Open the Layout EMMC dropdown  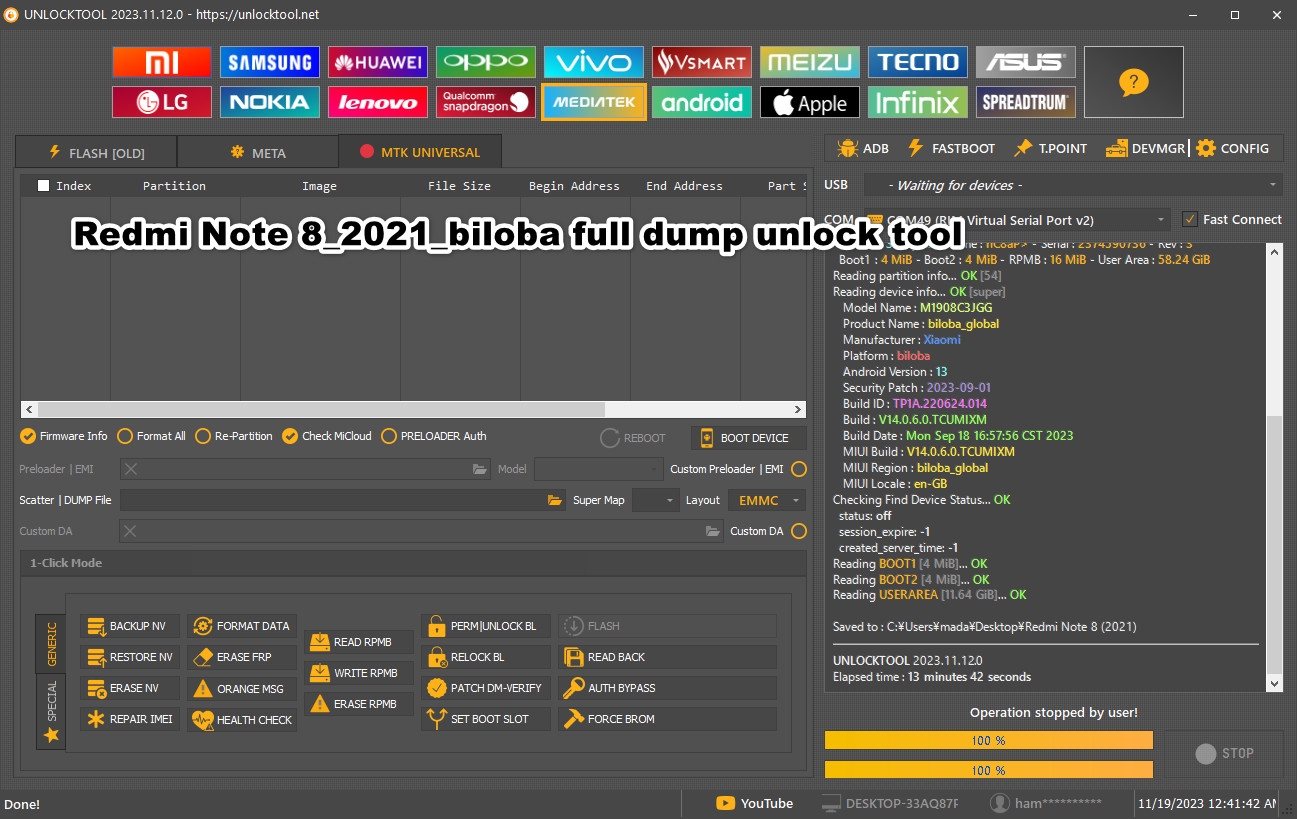766,500
